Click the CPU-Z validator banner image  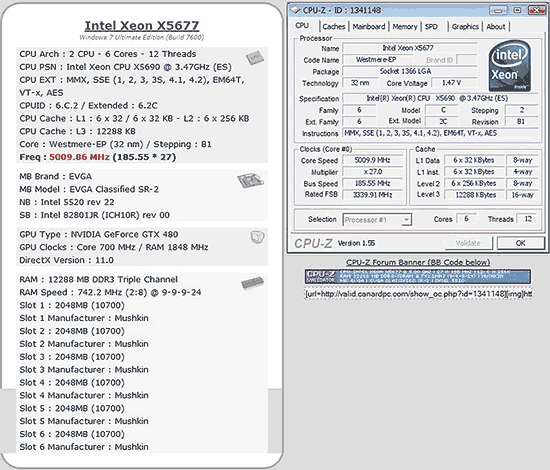point(417,276)
